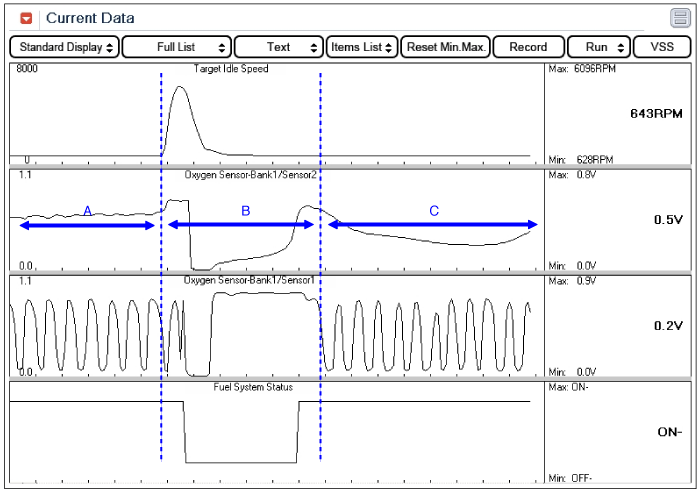Viewport: 700px width, 492px height.
Task: Select the Target Idle Speed graph title
Action: (231, 69)
